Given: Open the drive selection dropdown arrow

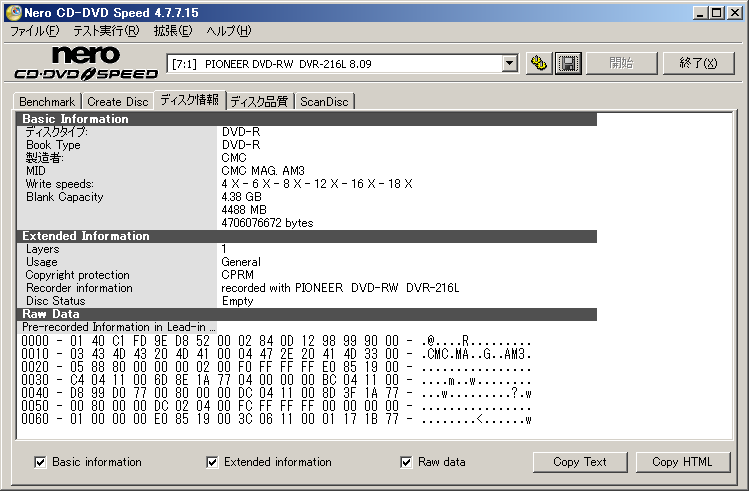Looking at the screenshot, I should point(510,63).
